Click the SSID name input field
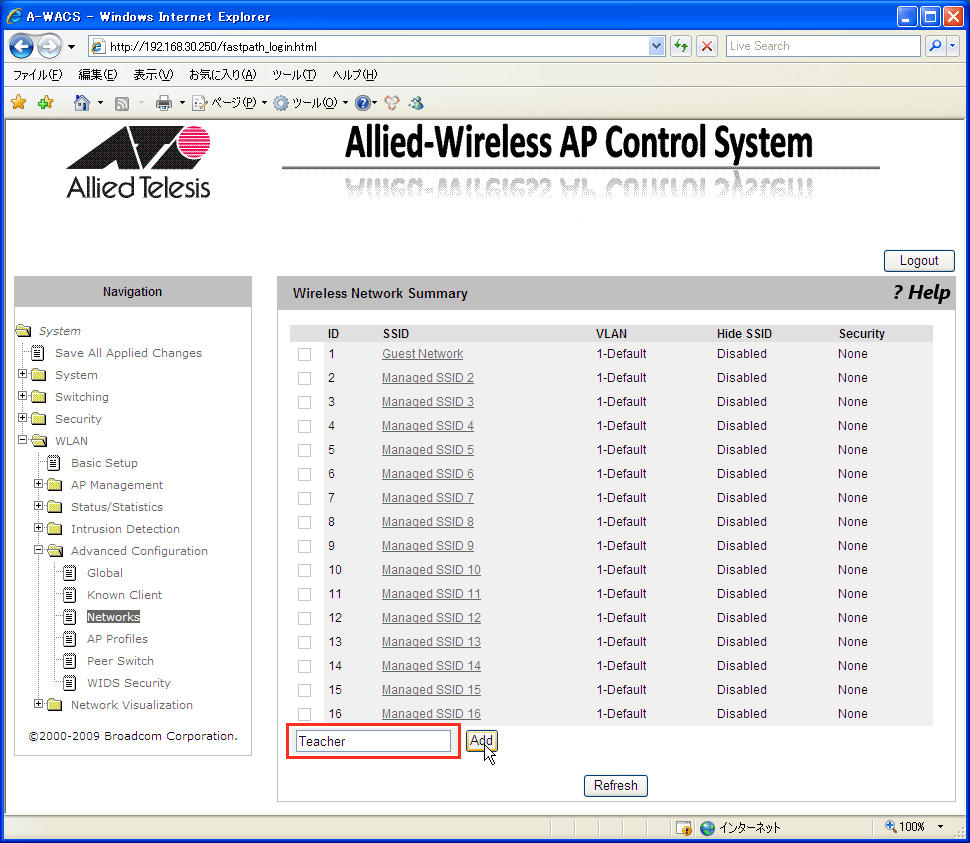 [373, 741]
